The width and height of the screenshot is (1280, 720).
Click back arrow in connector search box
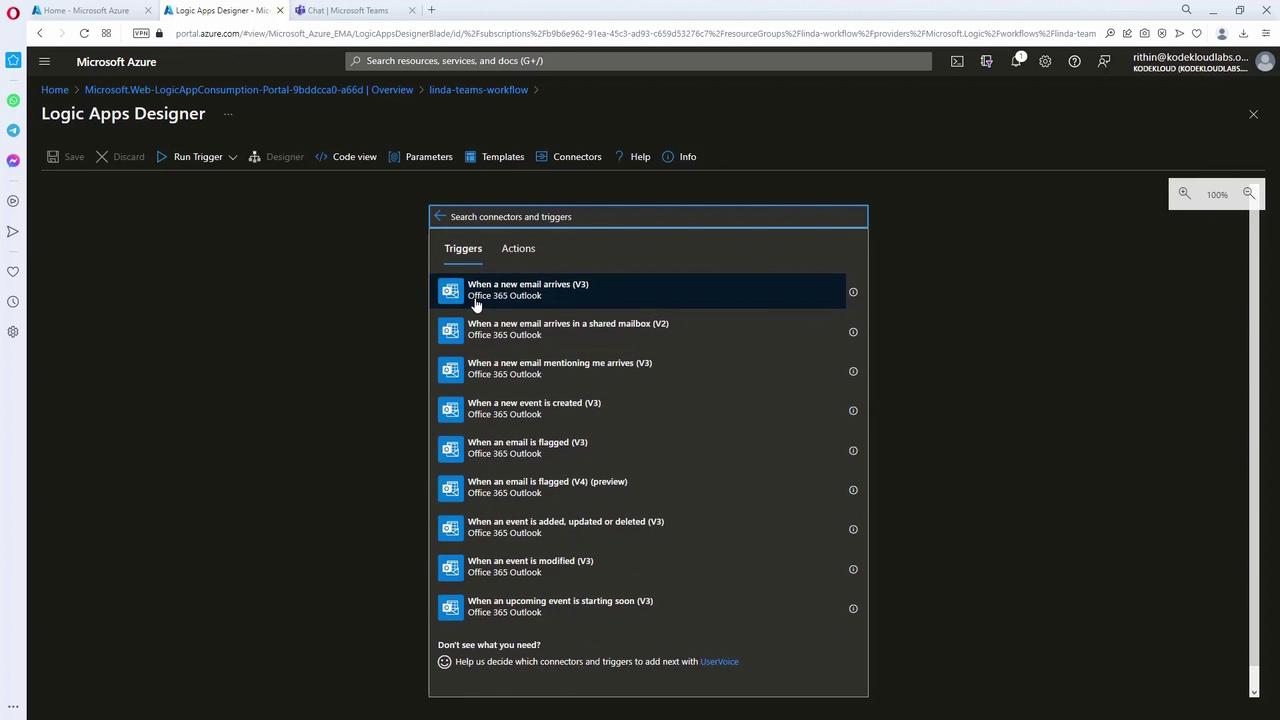(440, 216)
